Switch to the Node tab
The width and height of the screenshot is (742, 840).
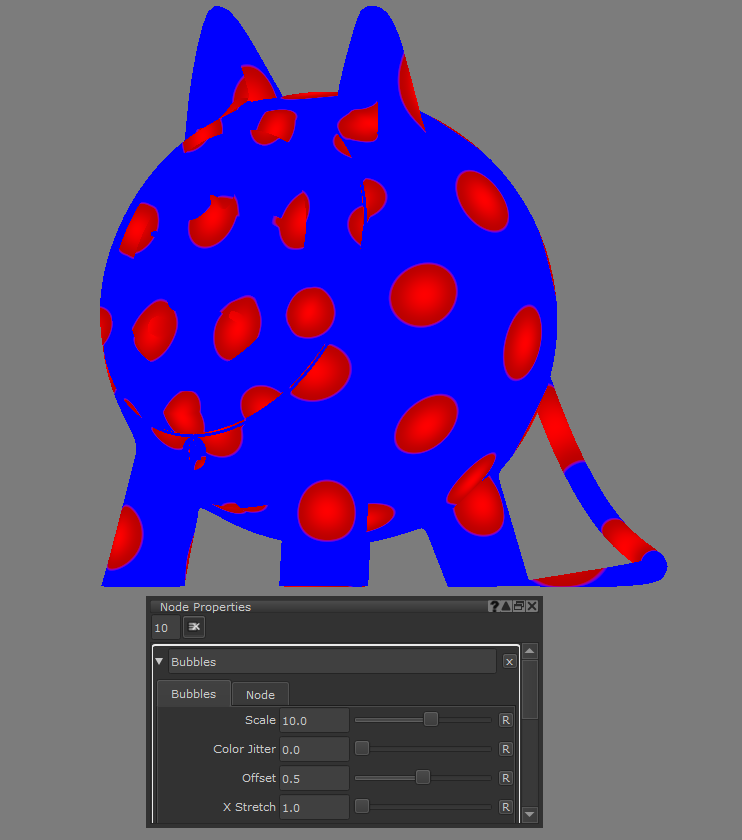260,694
